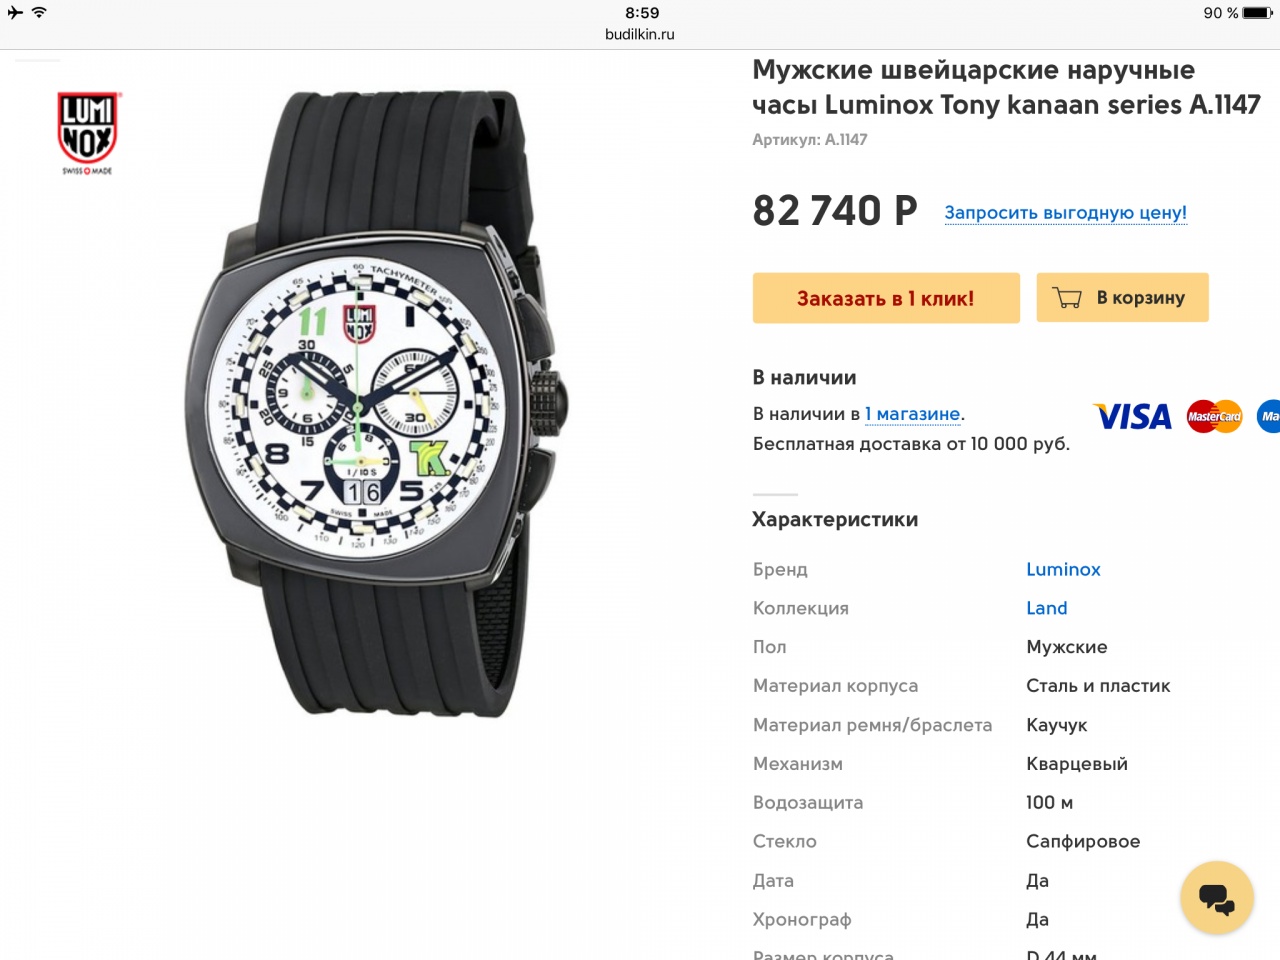Click the VISA payment icon
Image resolution: width=1280 pixels, height=960 pixels.
tap(1133, 416)
